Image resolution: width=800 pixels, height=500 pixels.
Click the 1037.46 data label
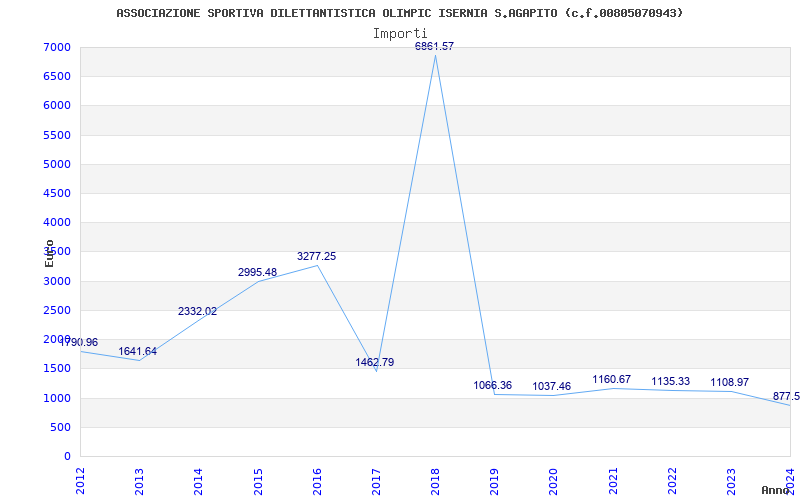552,386
